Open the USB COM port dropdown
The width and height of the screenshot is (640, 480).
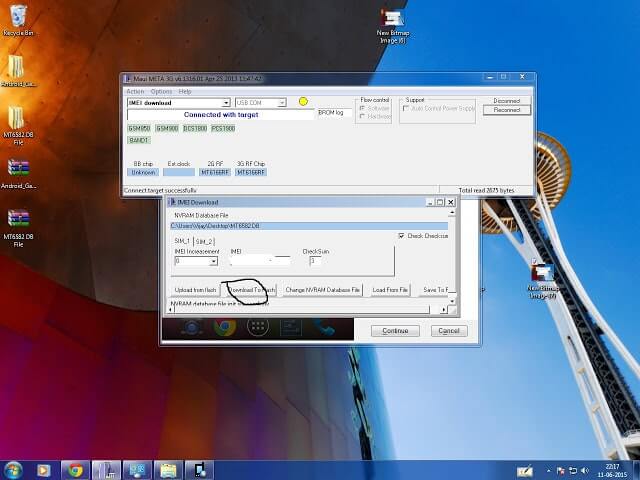click(x=282, y=103)
